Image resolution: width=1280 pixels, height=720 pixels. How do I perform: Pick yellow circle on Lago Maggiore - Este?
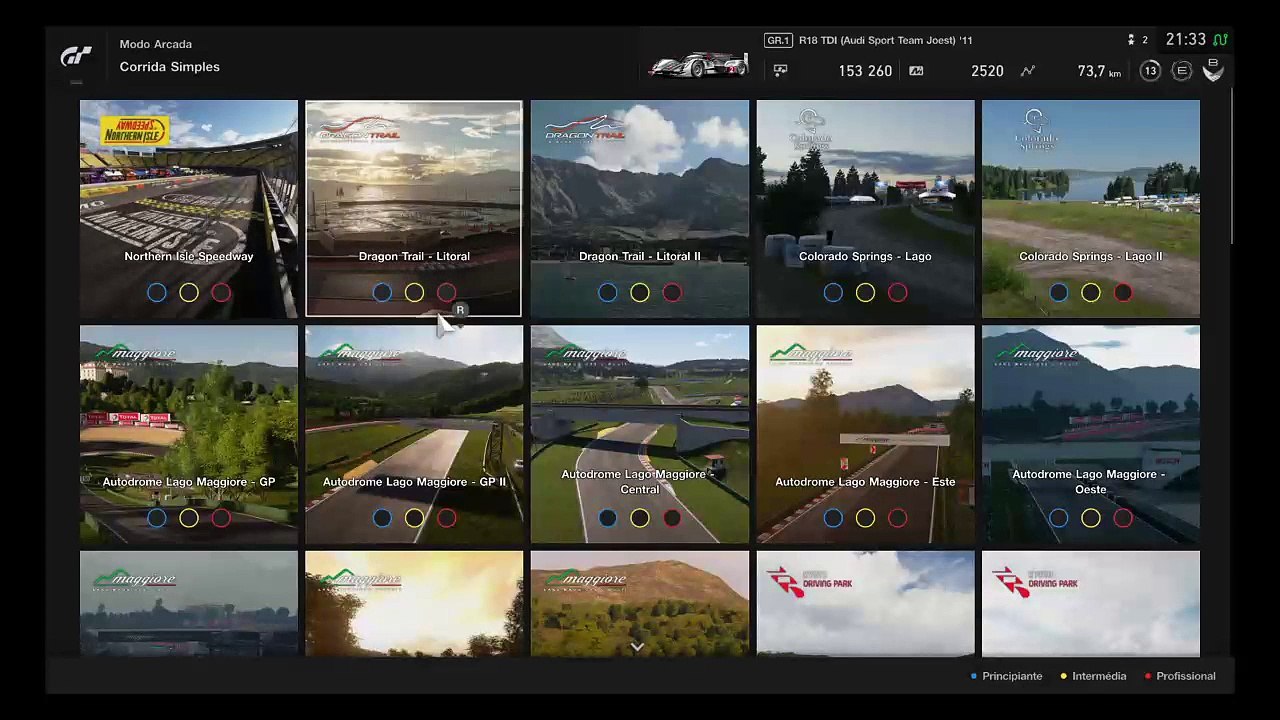pyautogui.click(x=865, y=518)
